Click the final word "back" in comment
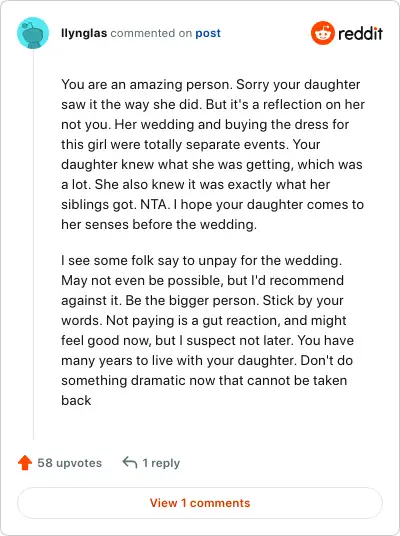This screenshot has width=400, height=536. point(76,400)
